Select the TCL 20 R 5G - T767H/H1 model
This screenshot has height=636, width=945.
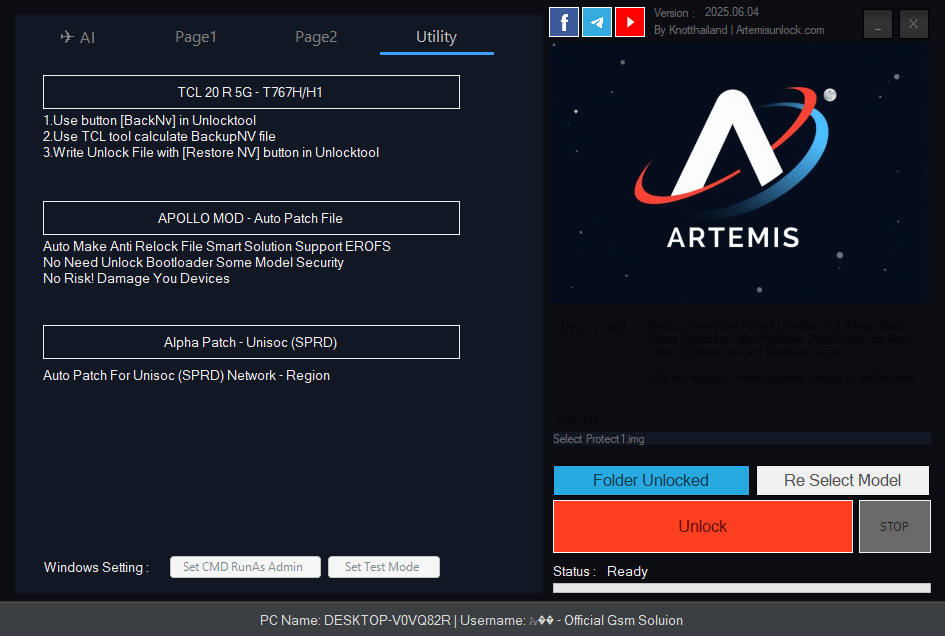click(x=250, y=92)
